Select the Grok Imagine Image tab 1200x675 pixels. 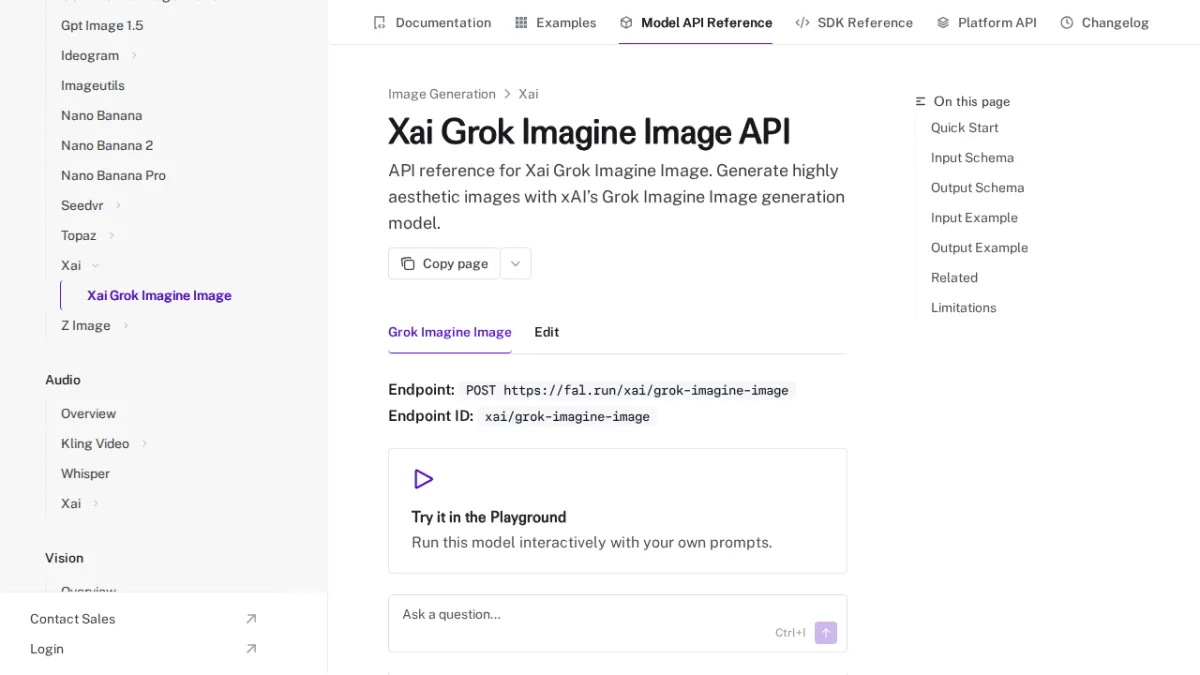450,332
